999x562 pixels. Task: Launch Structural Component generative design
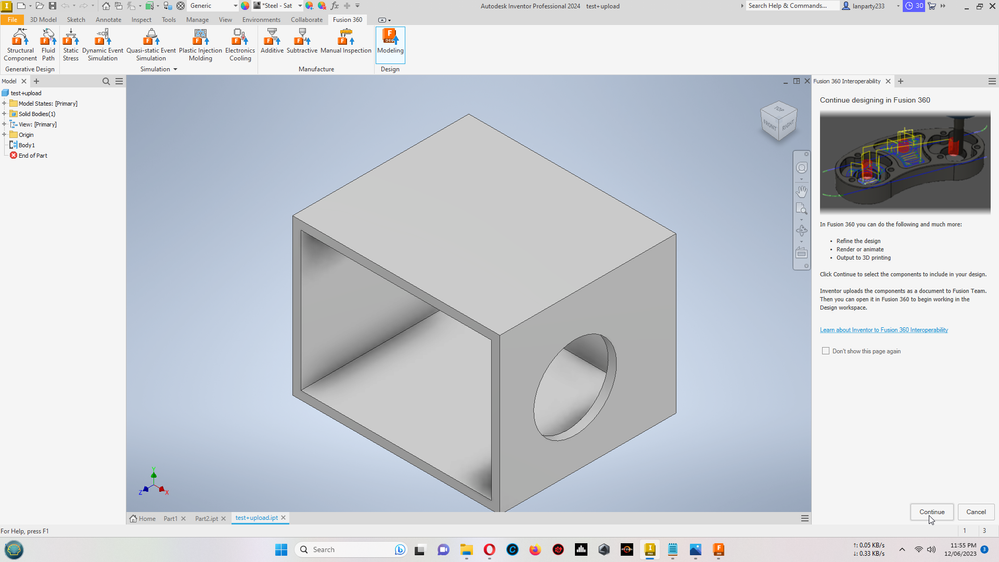(20, 45)
